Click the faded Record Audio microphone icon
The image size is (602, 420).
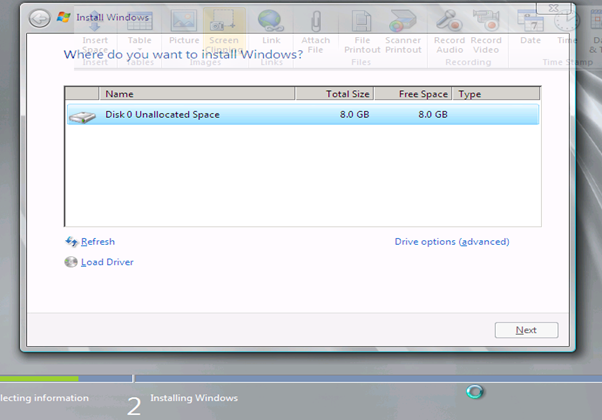click(x=449, y=20)
